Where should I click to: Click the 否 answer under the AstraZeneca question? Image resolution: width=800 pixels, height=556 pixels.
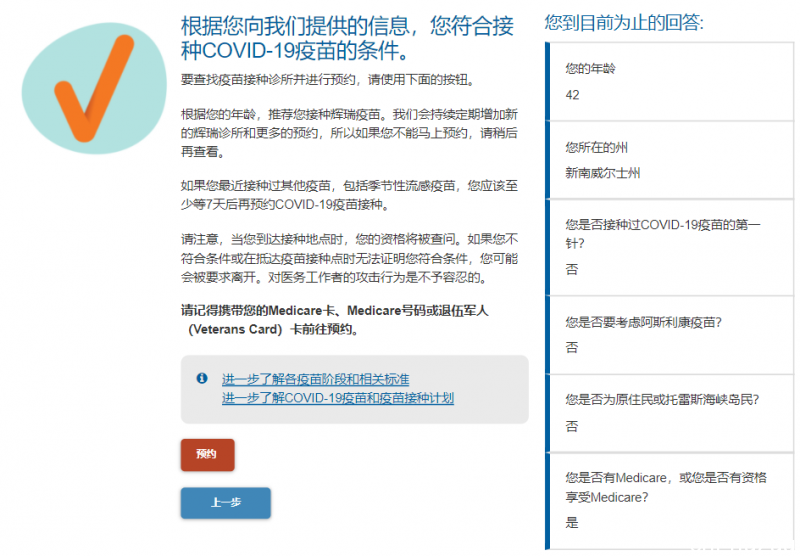pos(572,348)
